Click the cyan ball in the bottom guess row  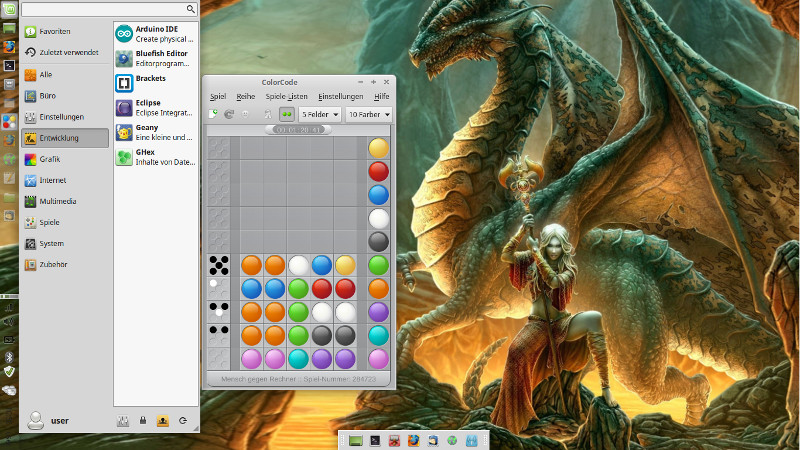[x=298, y=359]
